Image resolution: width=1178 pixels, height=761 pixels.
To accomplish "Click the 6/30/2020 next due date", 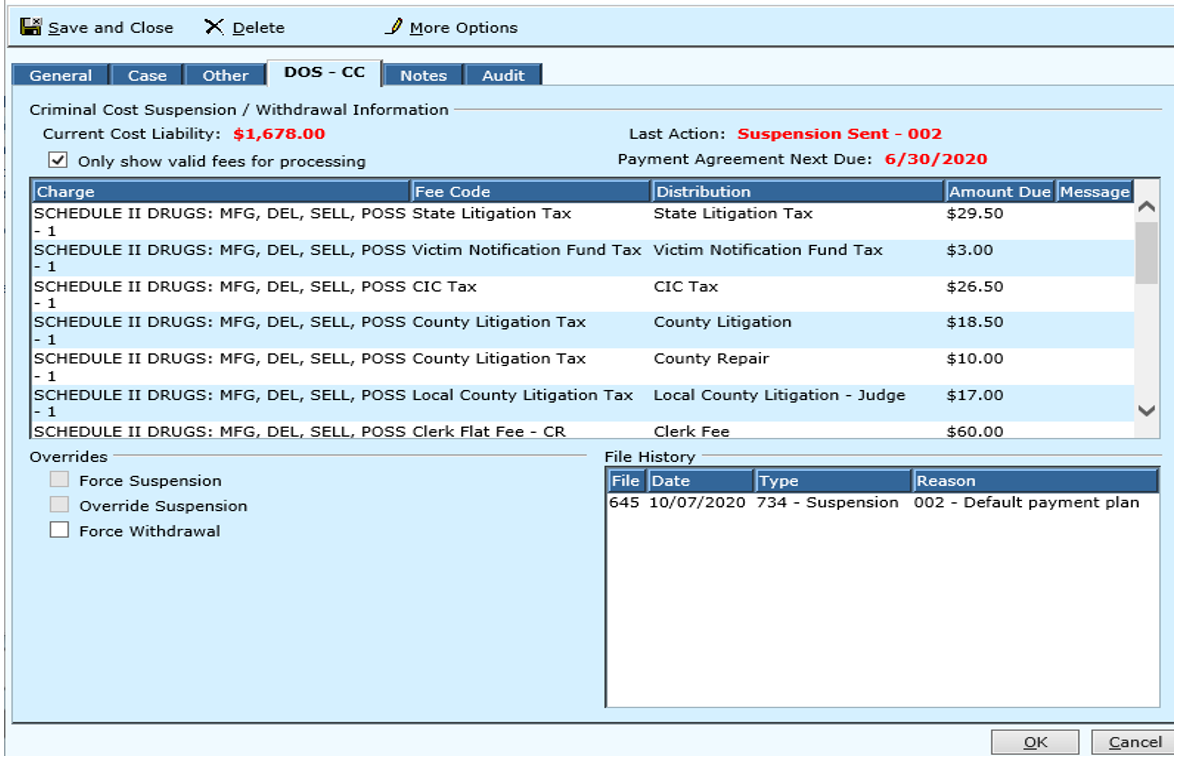I will tap(936, 159).
